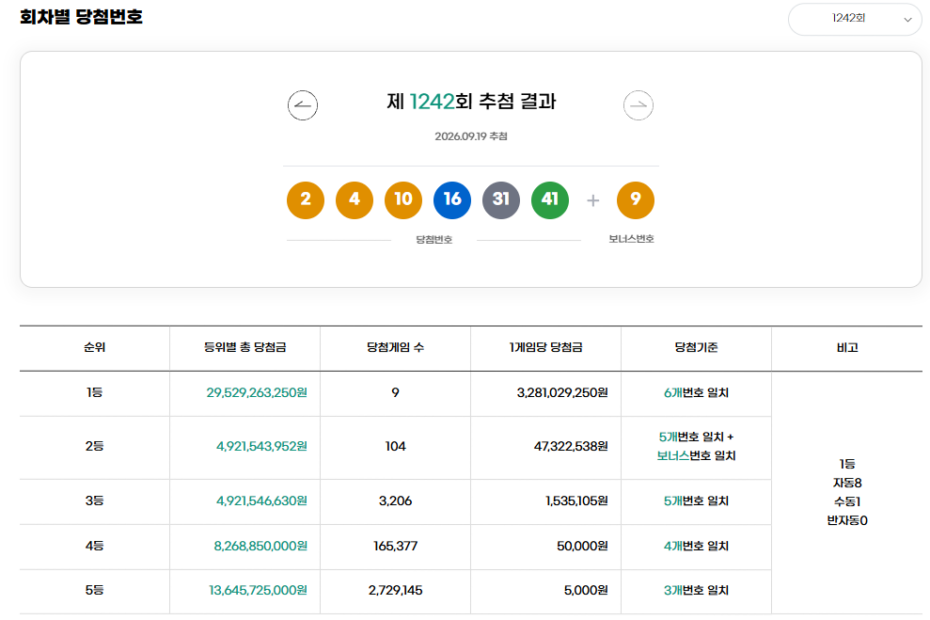Click the 당첨번호 label under the balls

[x=434, y=240]
